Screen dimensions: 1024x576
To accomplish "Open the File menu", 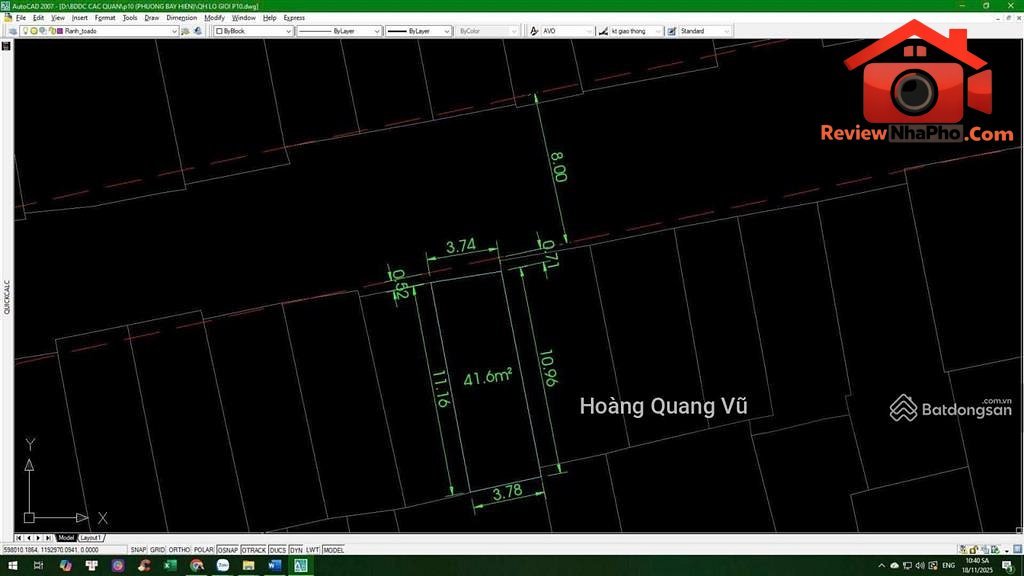I will 21,18.
